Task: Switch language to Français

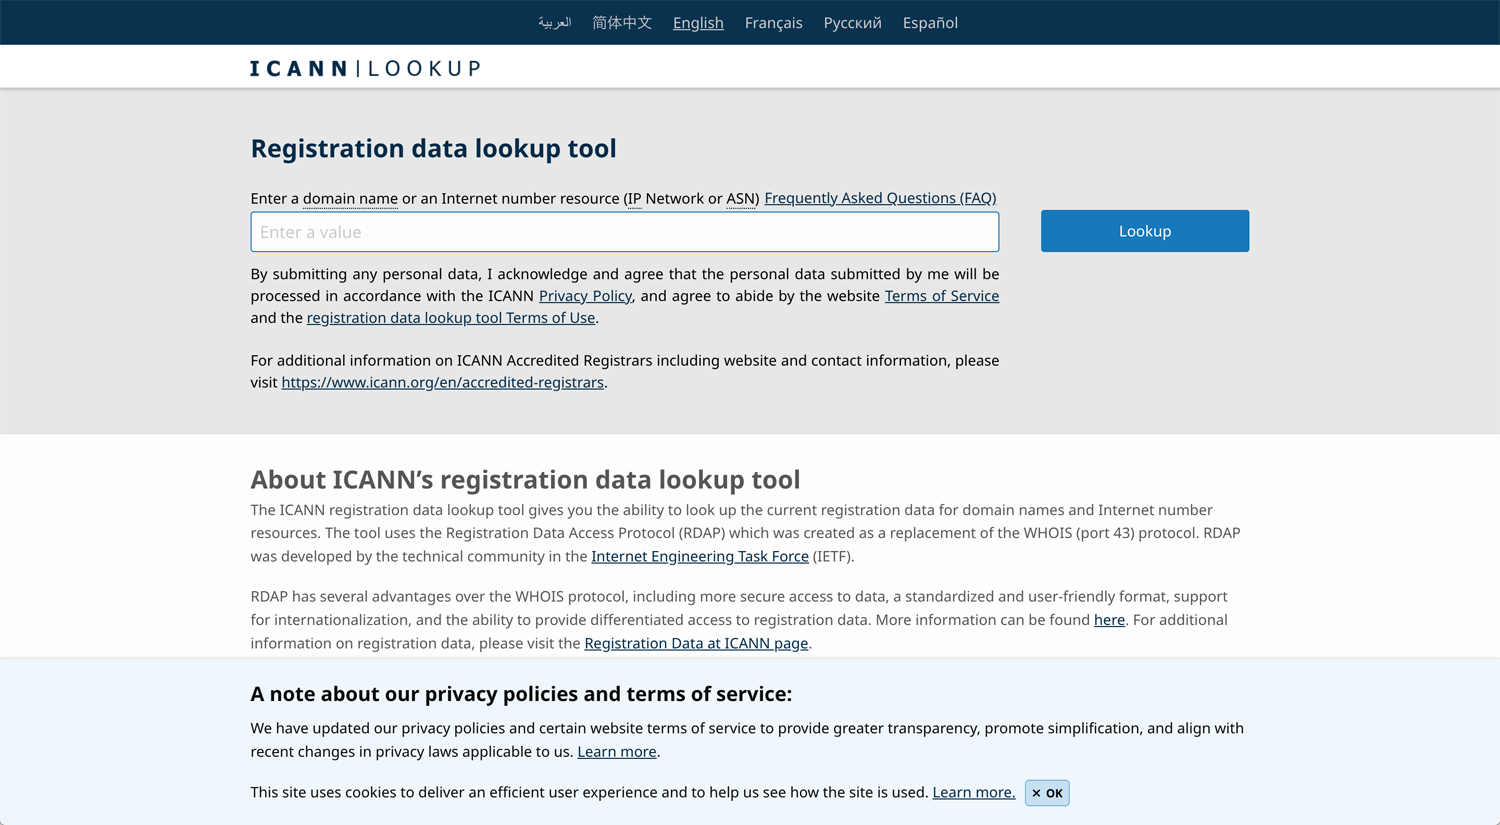Action: click(x=773, y=22)
